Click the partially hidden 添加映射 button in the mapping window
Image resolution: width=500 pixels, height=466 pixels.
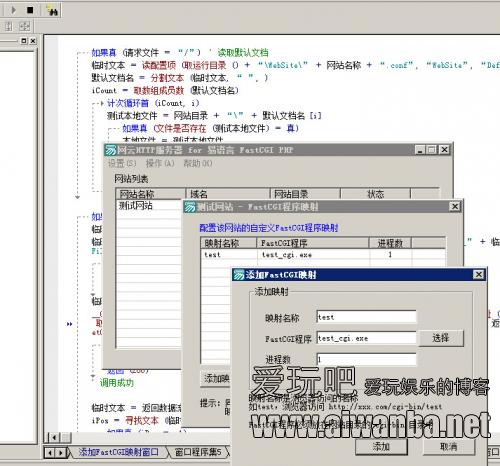pos(215,378)
